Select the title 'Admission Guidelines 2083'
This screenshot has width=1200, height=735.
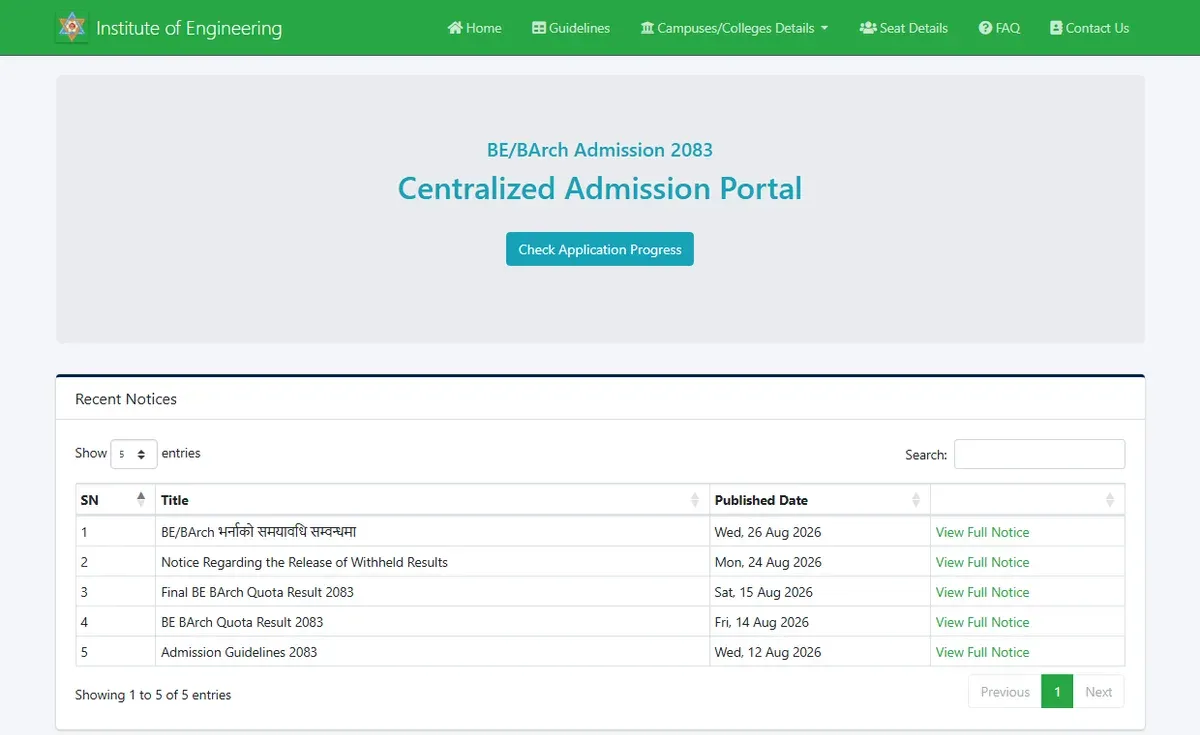239,652
